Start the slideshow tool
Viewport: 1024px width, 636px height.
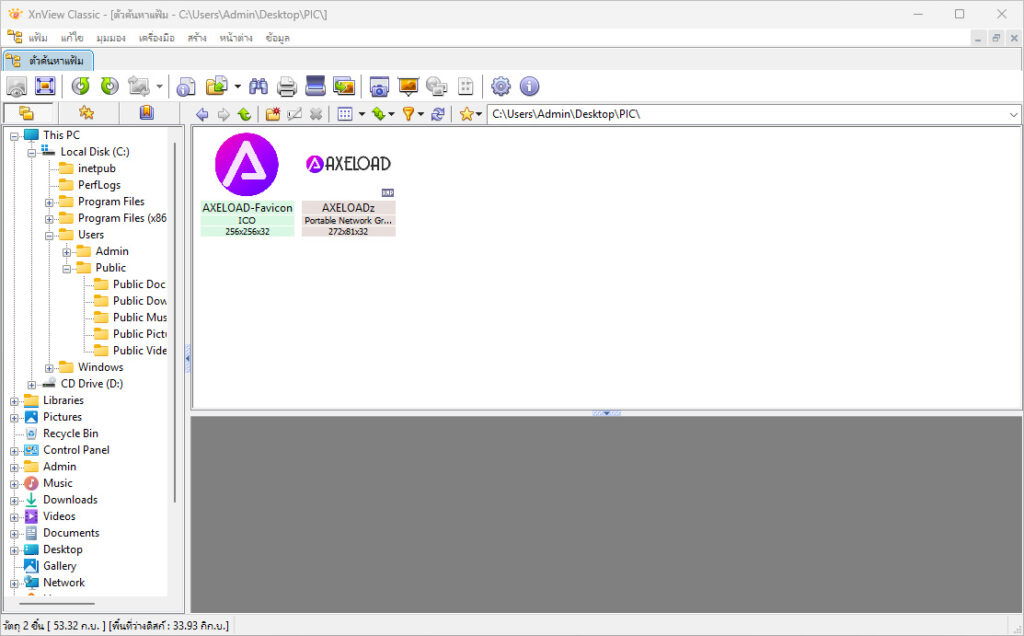(408, 86)
